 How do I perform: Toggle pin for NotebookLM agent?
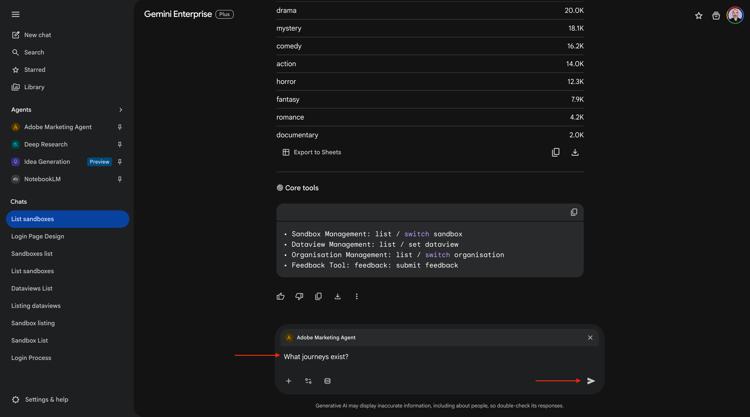pos(120,179)
